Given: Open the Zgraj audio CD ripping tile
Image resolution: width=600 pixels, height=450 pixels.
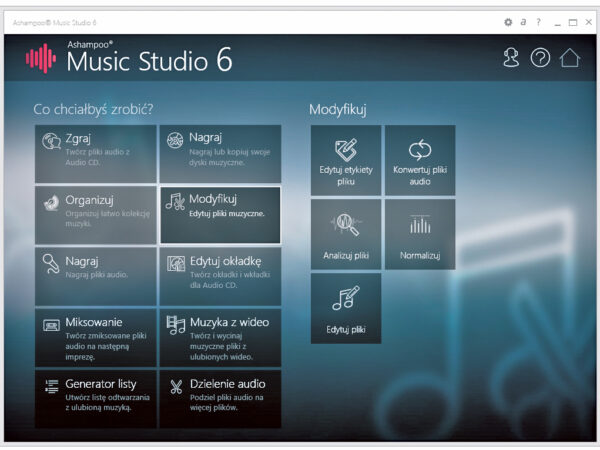Looking at the screenshot, I should 96,153.
